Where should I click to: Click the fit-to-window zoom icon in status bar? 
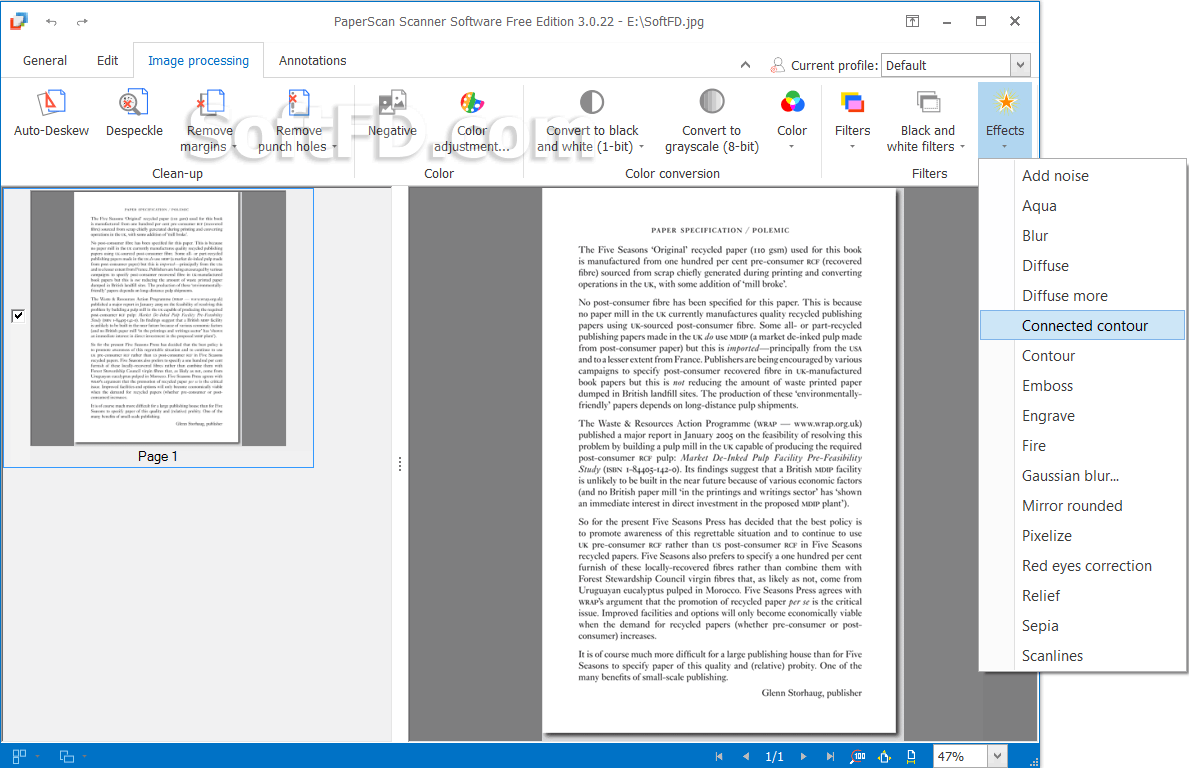point(884,756)
